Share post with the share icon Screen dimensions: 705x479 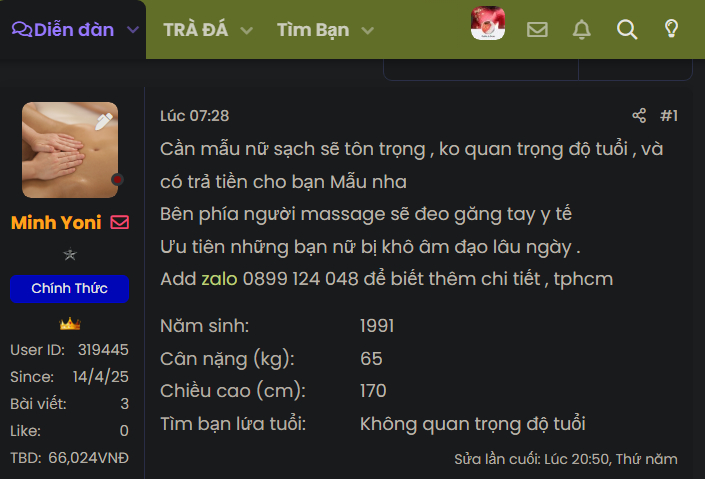pyautogui.click(x=639, y=116)
